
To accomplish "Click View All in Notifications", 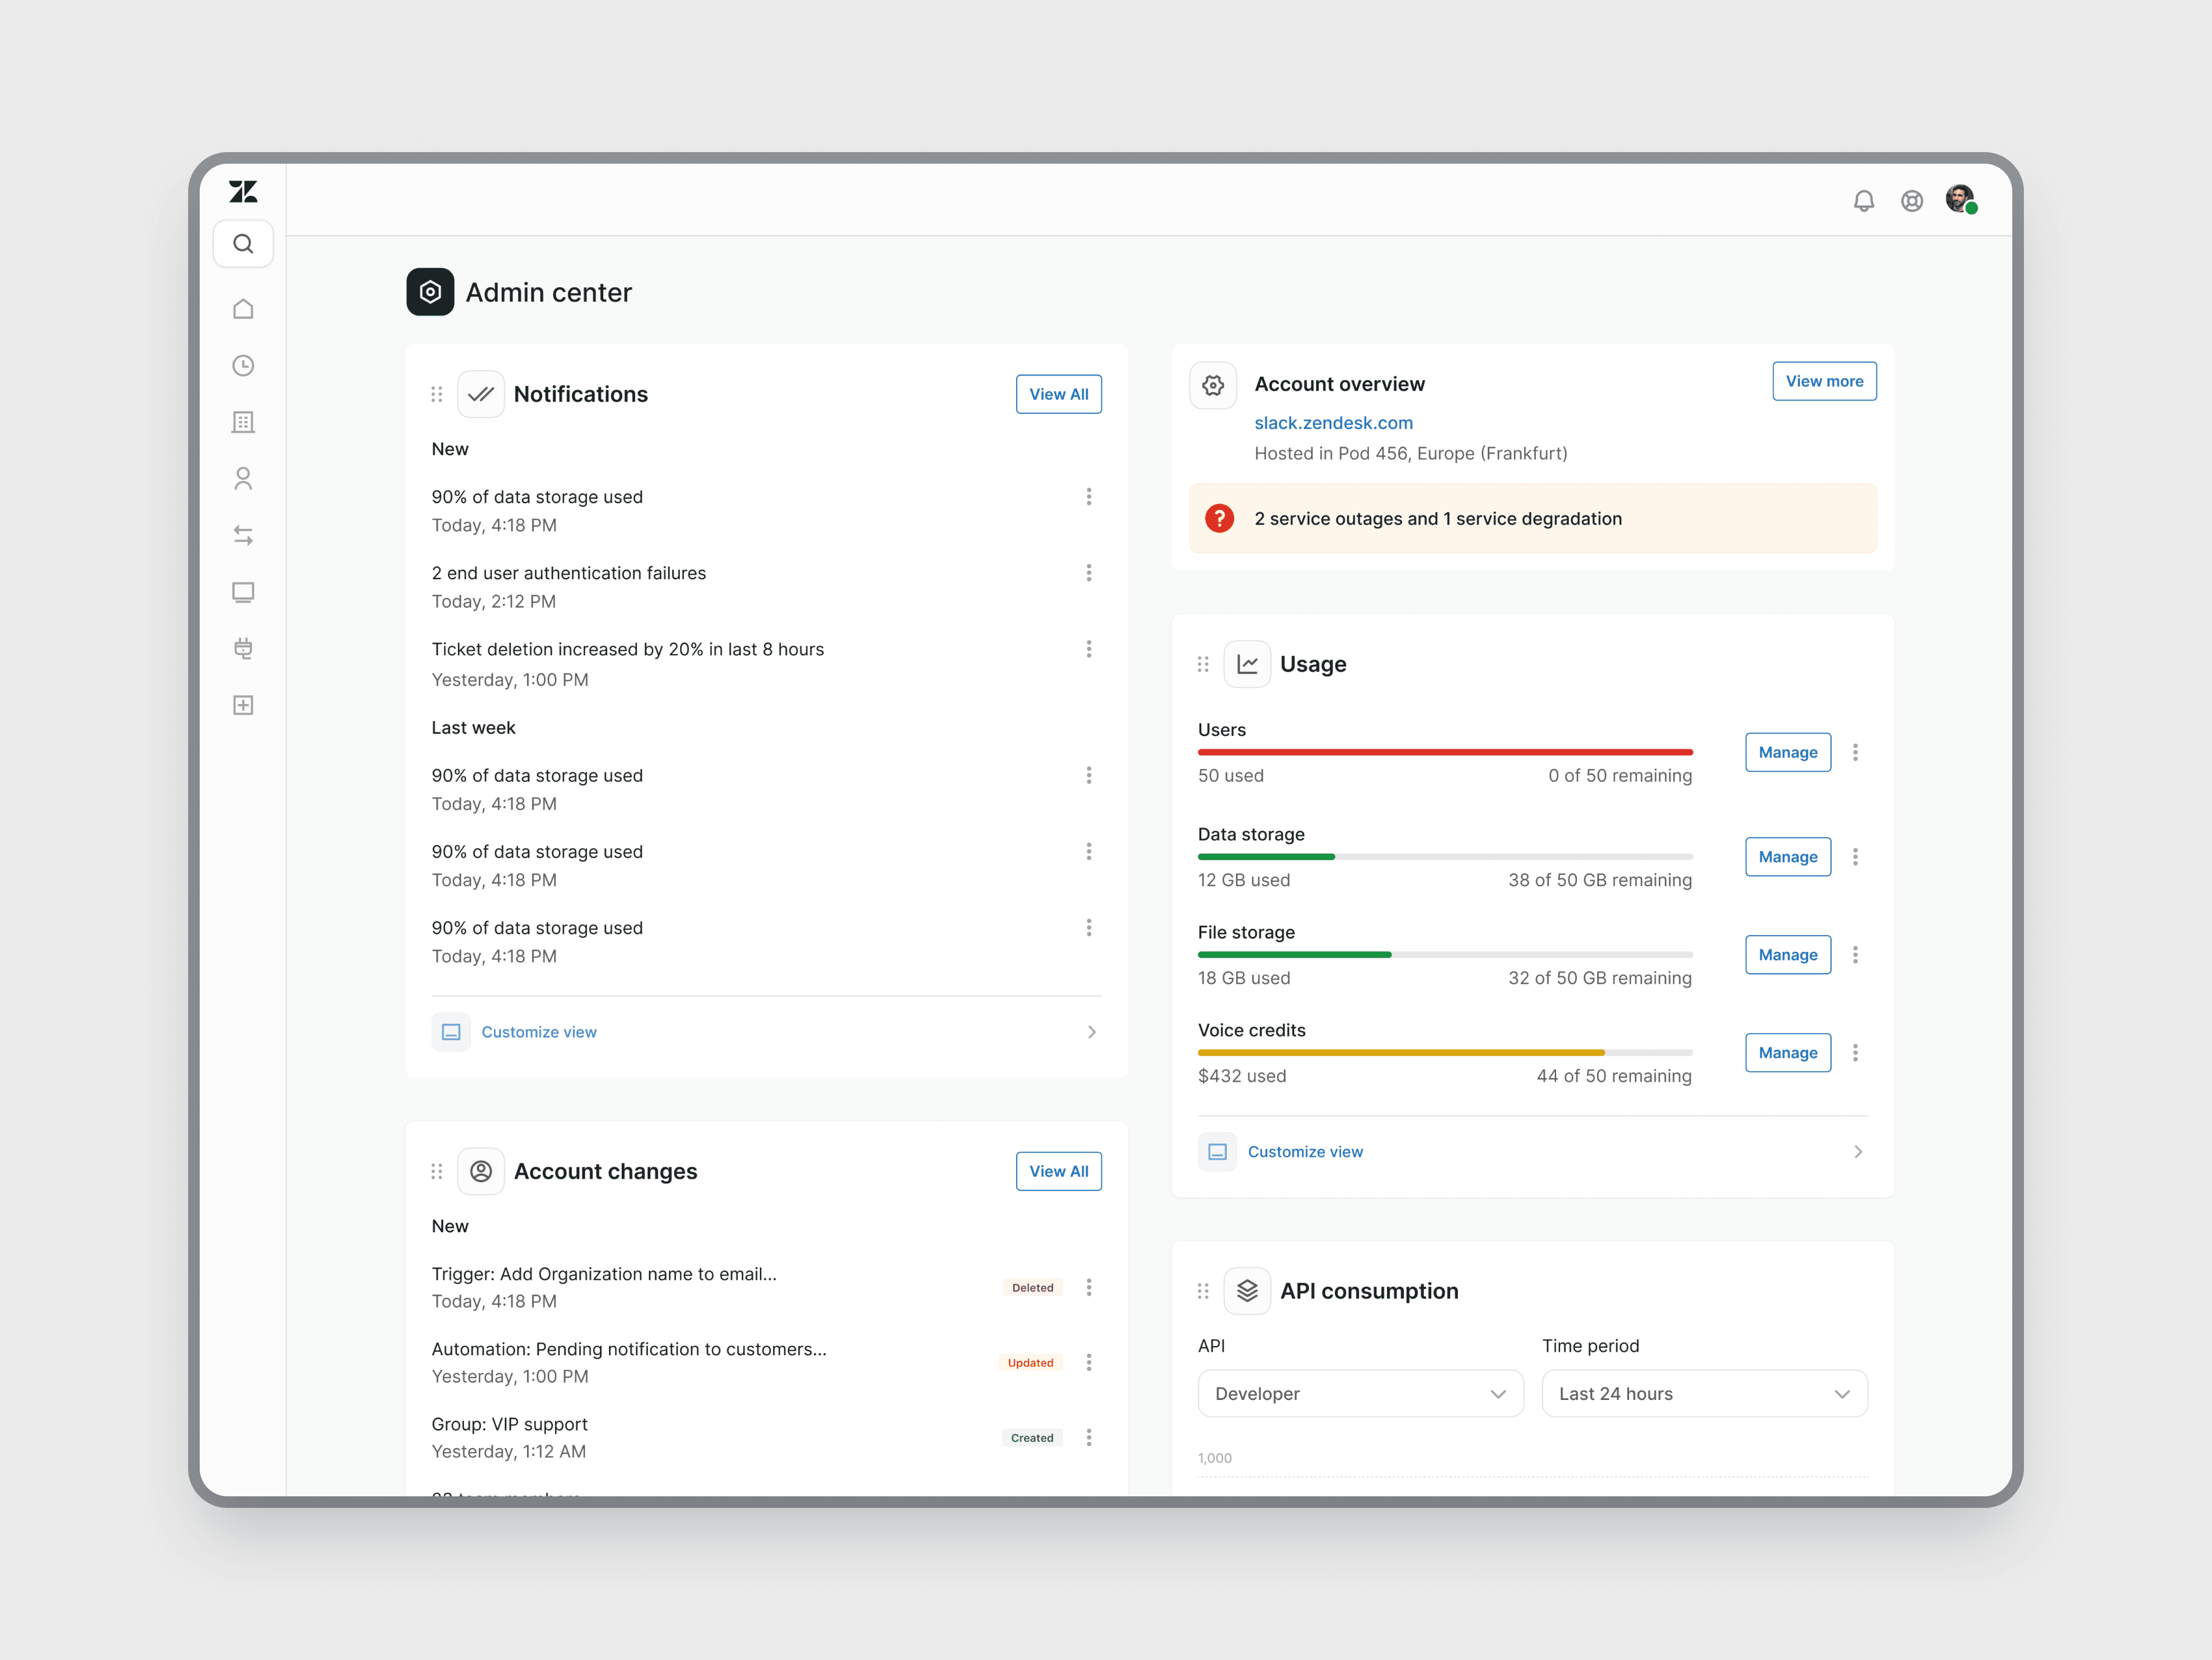I will 1058,394.
